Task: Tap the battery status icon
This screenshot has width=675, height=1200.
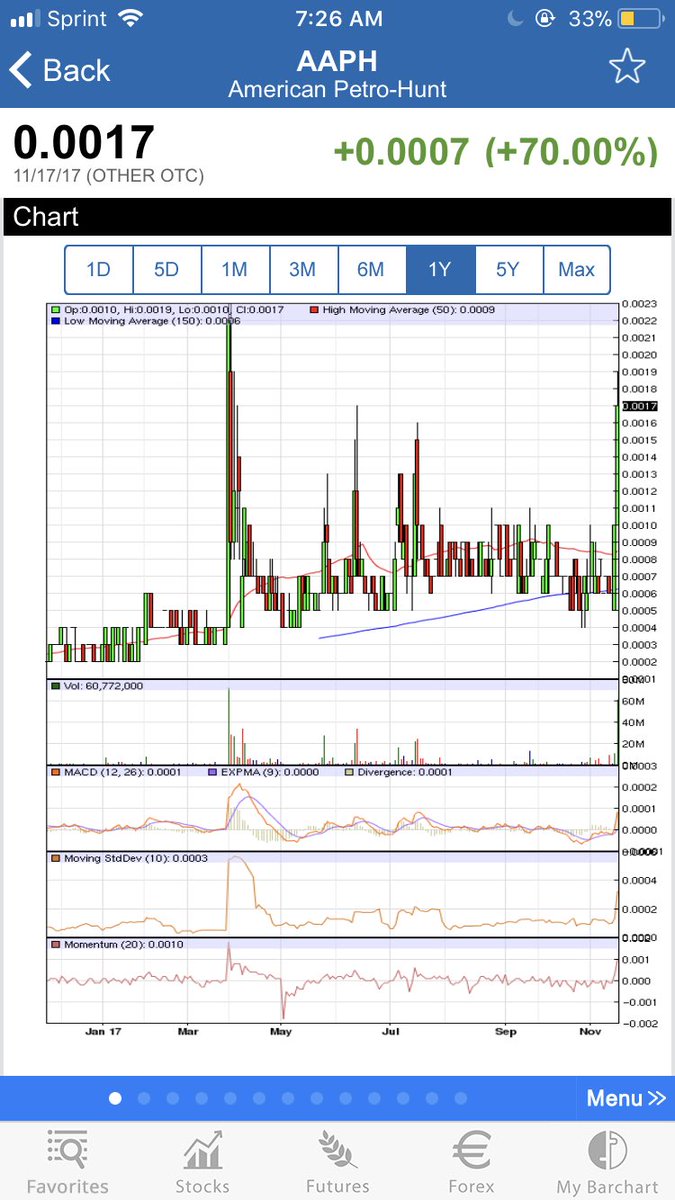Action: 639,18
